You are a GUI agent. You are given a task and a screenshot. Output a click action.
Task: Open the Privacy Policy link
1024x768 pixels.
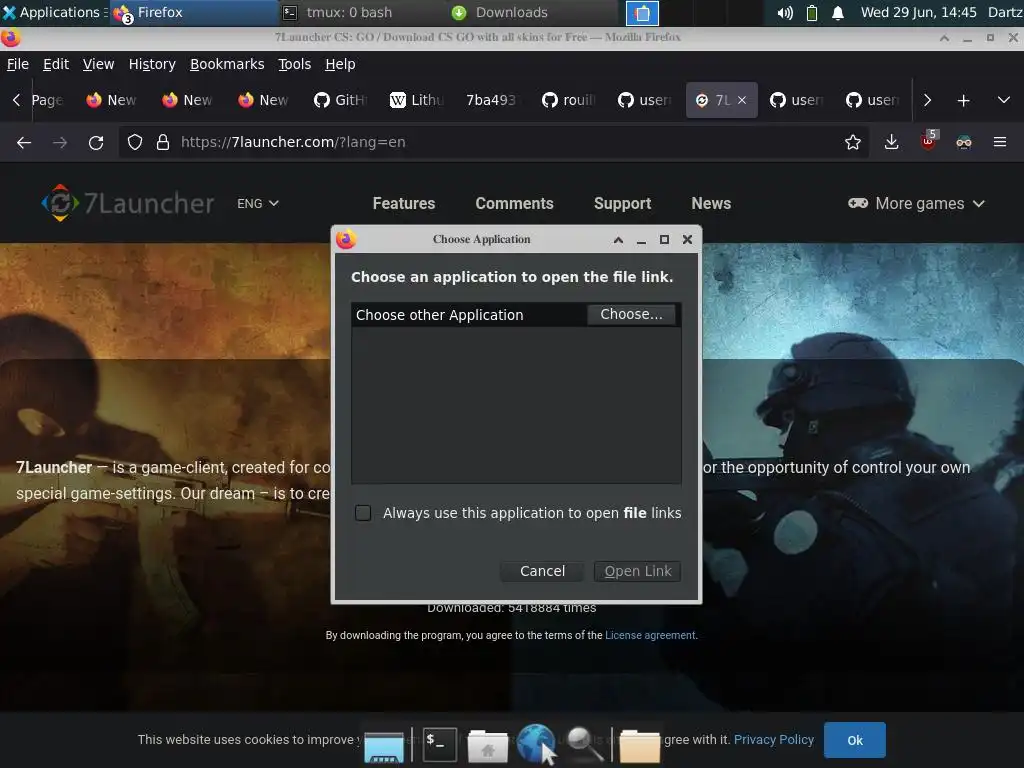[x=774, y=739]
